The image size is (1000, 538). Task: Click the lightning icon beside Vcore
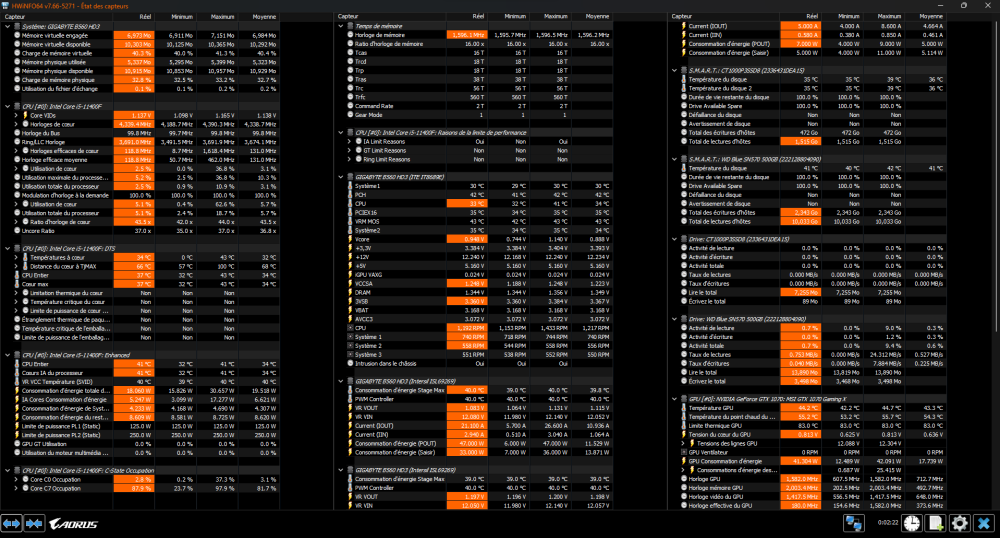(350, 239)
